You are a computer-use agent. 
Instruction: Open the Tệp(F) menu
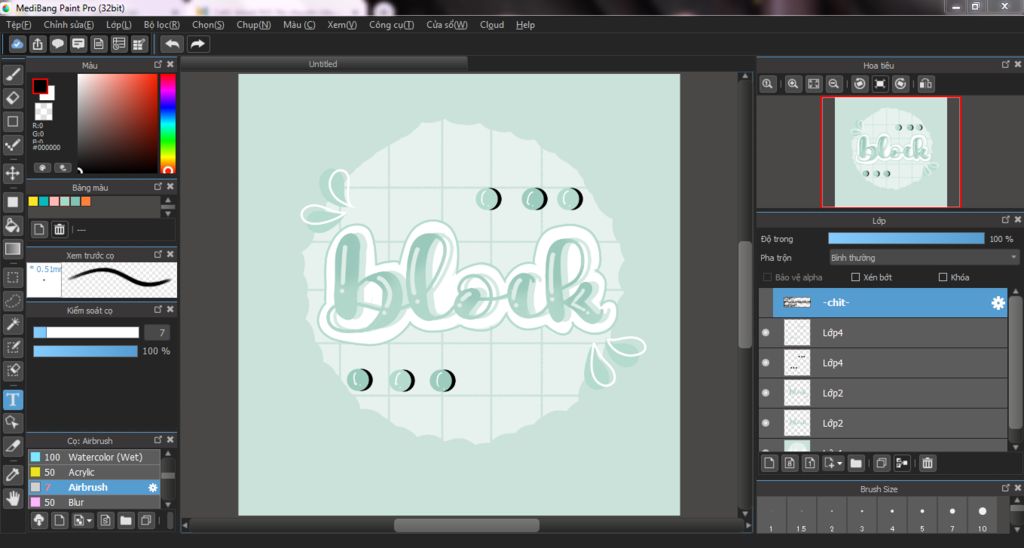point(18,25)
